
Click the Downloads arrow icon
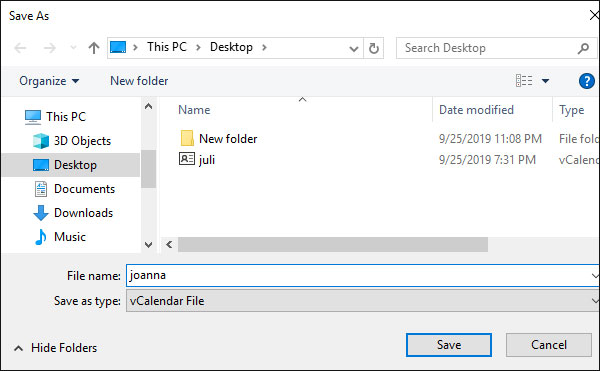(41, 213)
